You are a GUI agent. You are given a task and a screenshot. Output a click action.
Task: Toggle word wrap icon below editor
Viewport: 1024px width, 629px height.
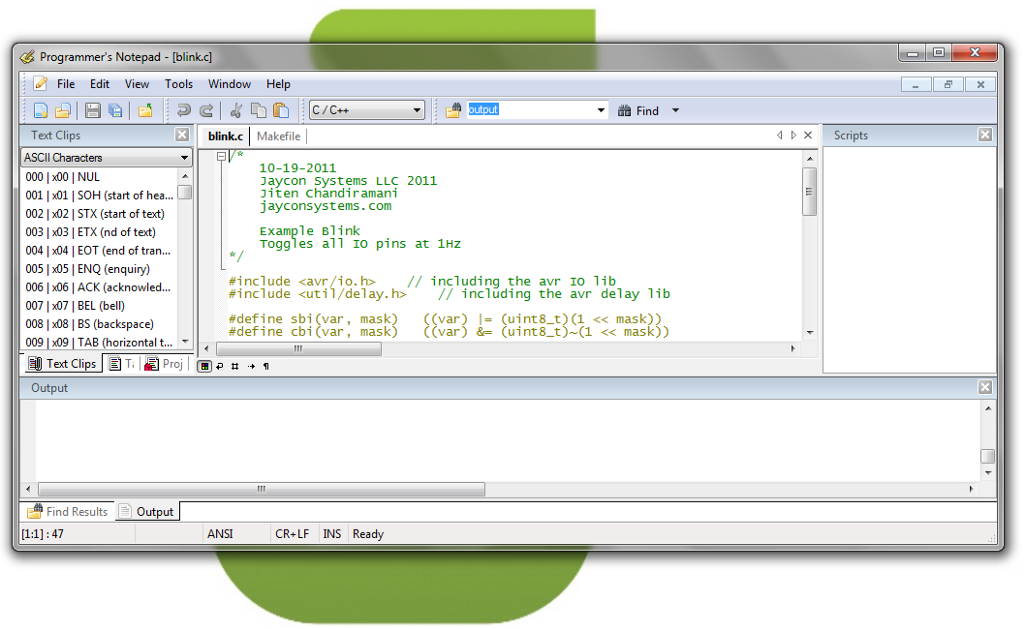pos(220,366)
